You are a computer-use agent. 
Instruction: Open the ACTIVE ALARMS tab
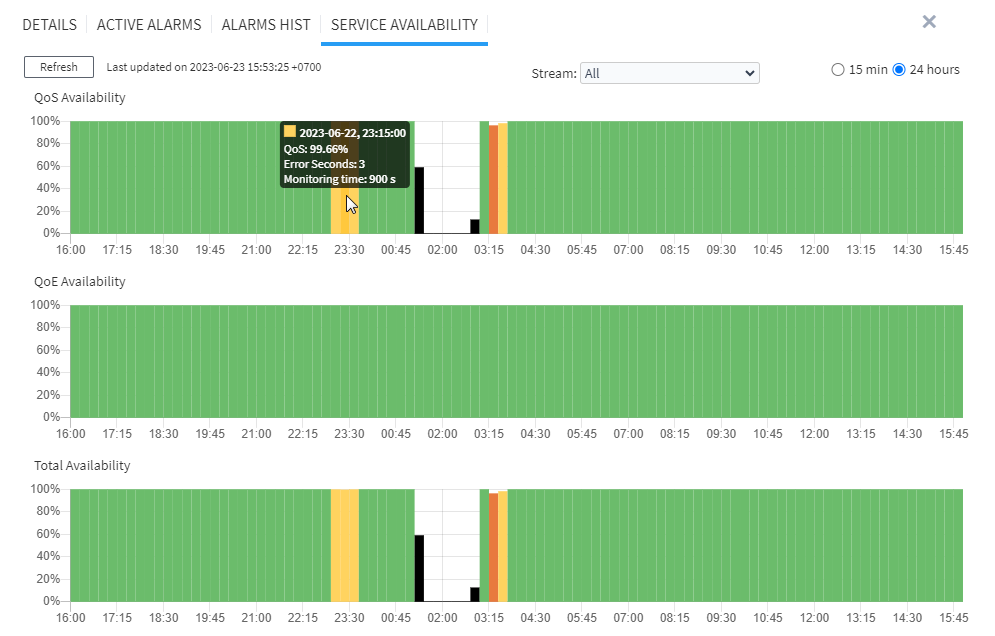click(x=149, y=24)
